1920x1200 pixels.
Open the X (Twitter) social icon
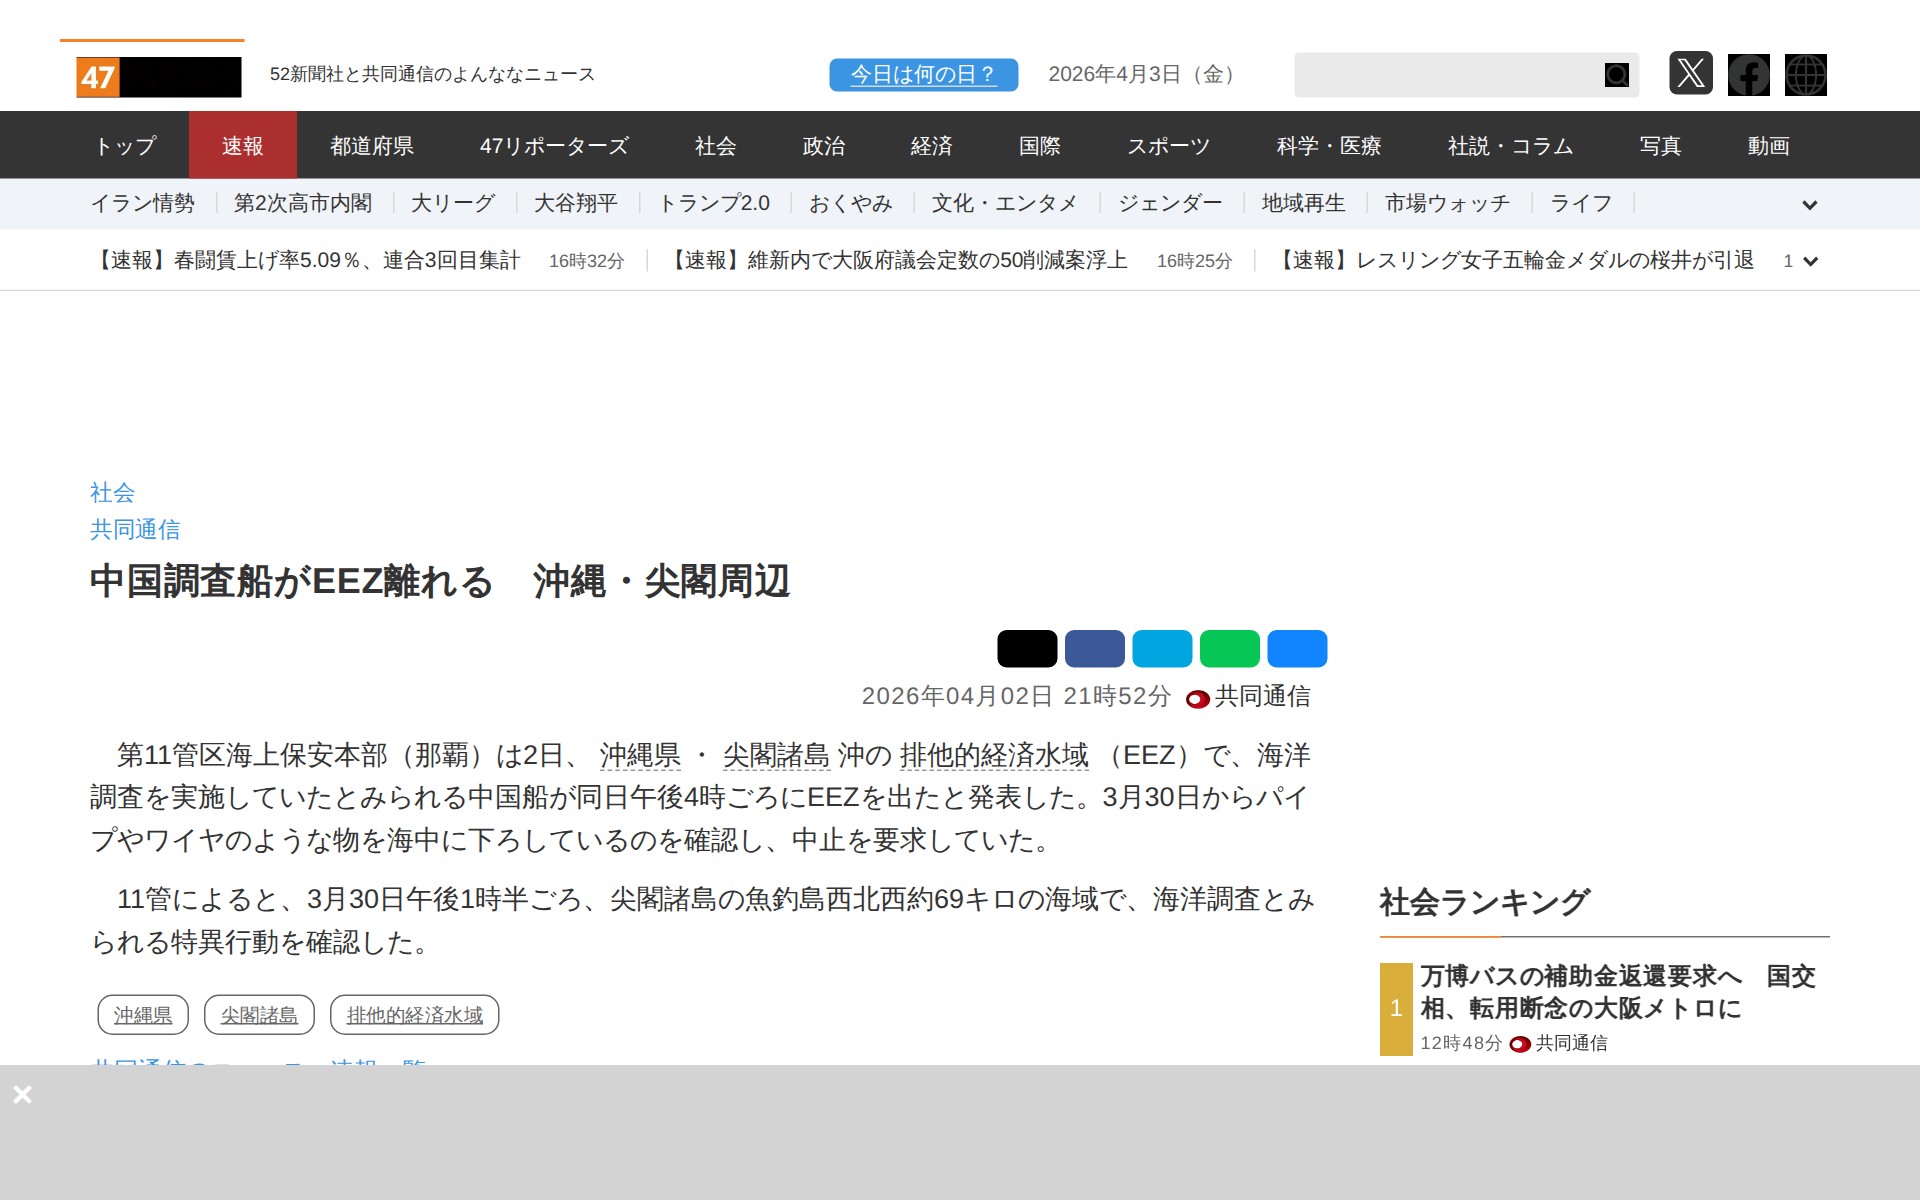1690,74
